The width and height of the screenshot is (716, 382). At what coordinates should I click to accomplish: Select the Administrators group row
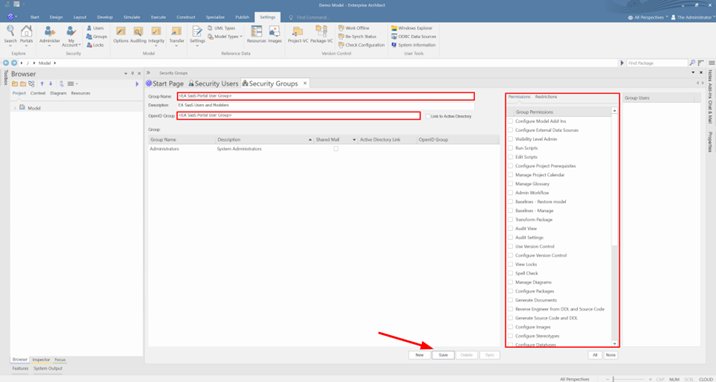click(324, 149)
